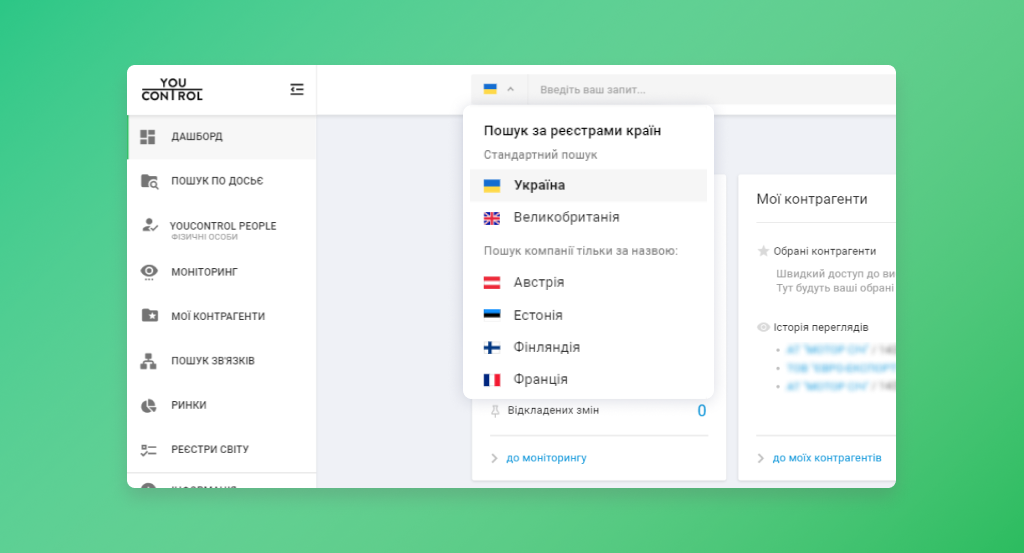Open the Ринки pie chart icon
This screenshot has width=1024, height=553.
(x=149, y=405)
